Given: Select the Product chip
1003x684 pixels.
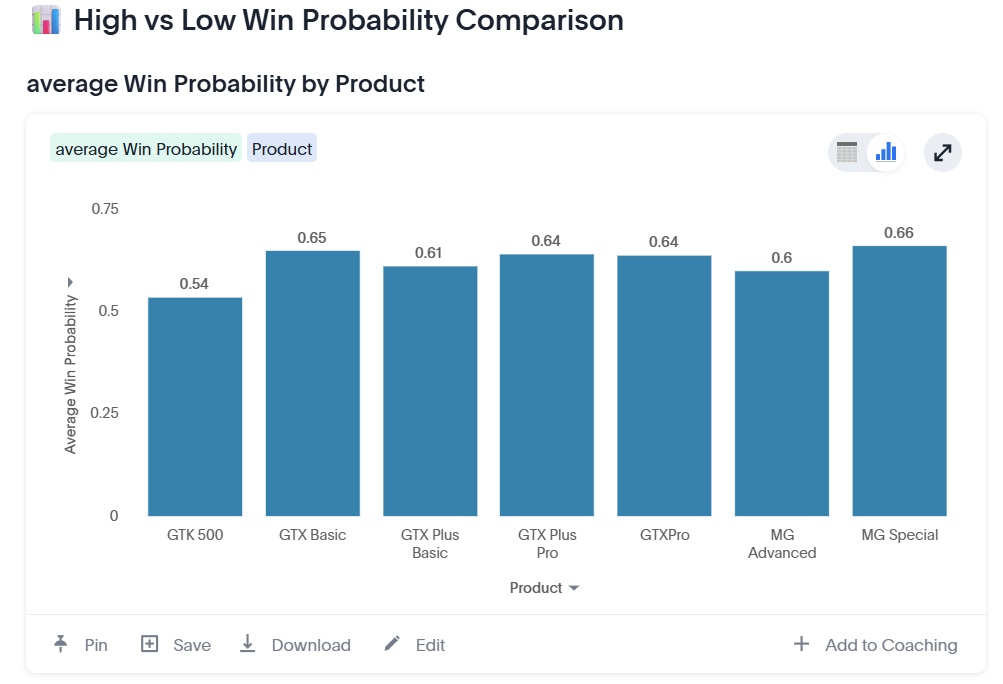Looking at the screenshot, I should point(282,149).
